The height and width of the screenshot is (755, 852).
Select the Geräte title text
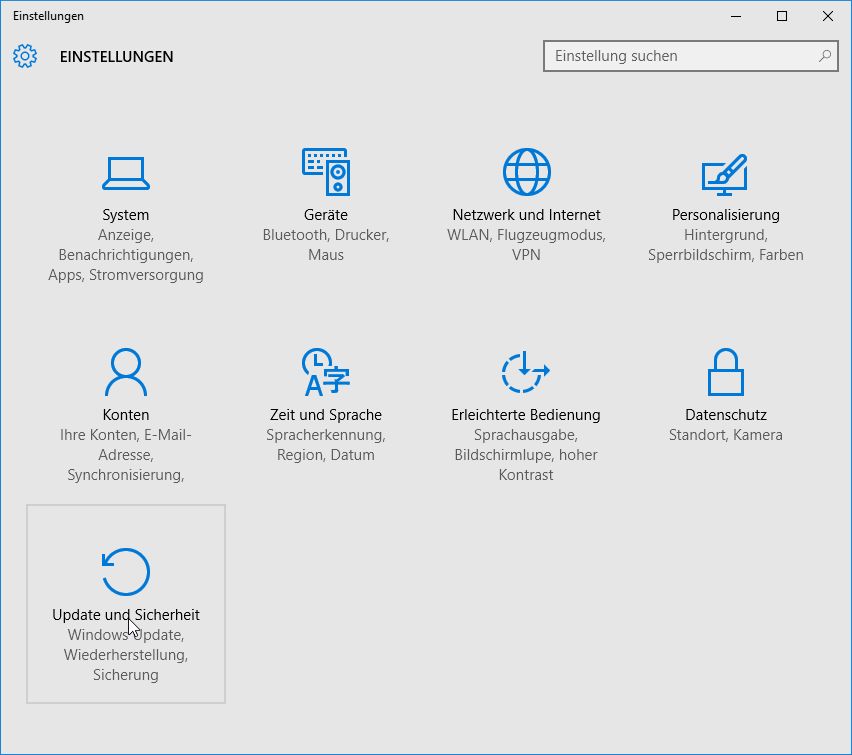pos(326,215)
